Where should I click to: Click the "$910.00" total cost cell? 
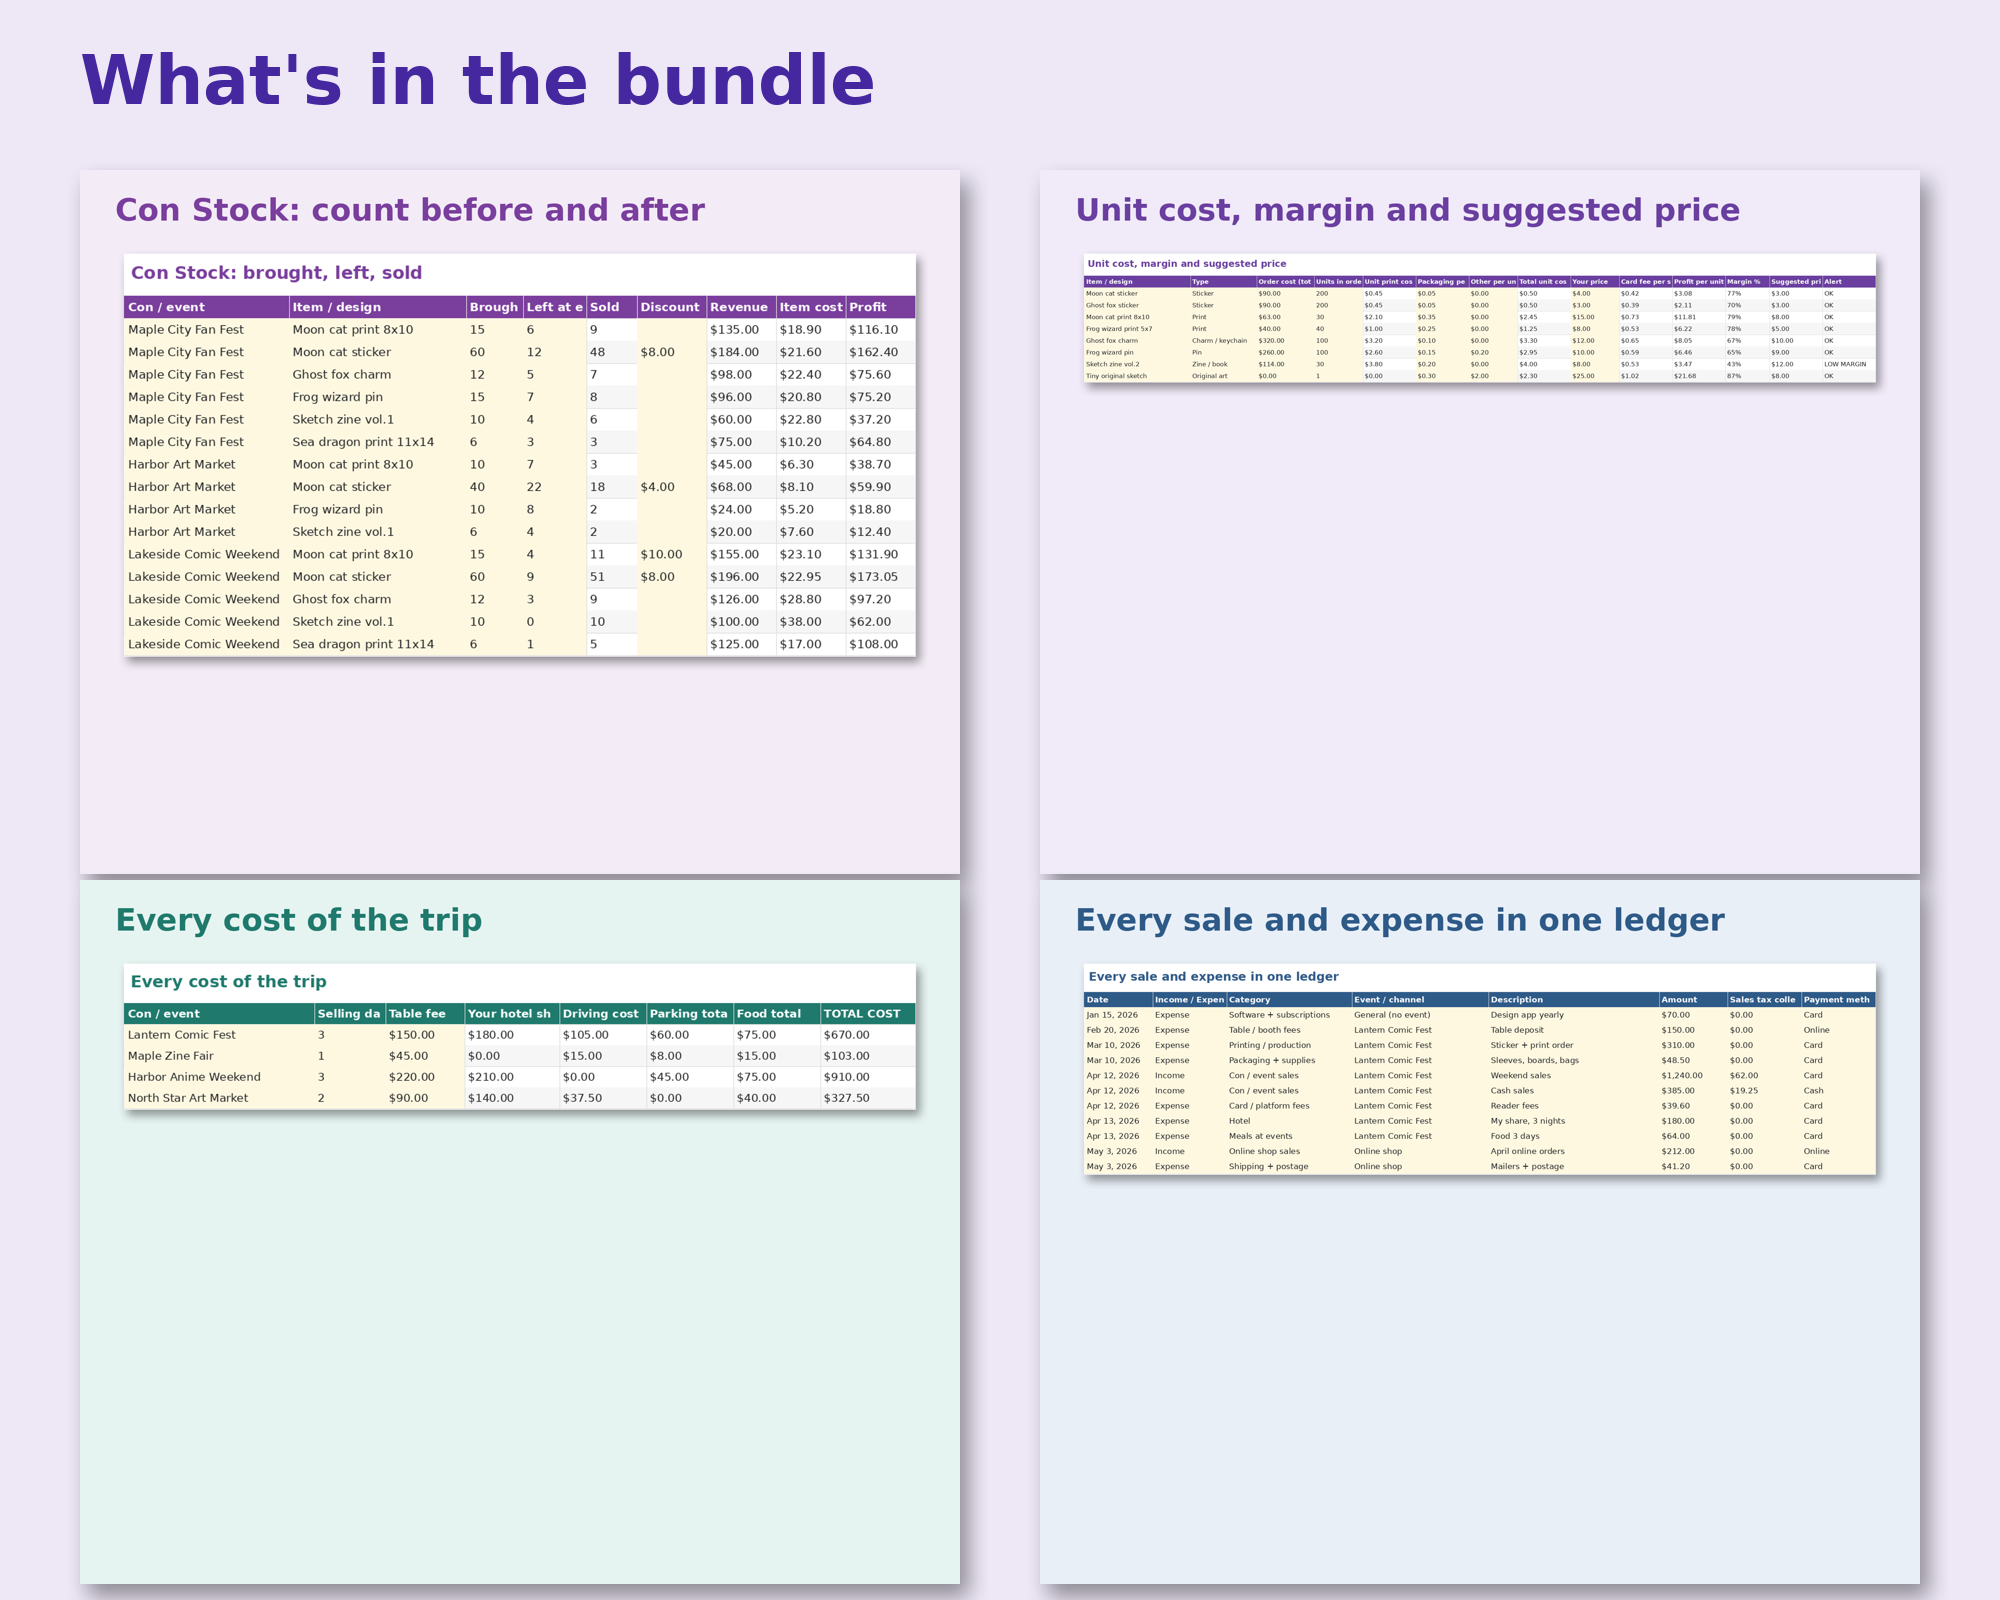(867, 1077)
